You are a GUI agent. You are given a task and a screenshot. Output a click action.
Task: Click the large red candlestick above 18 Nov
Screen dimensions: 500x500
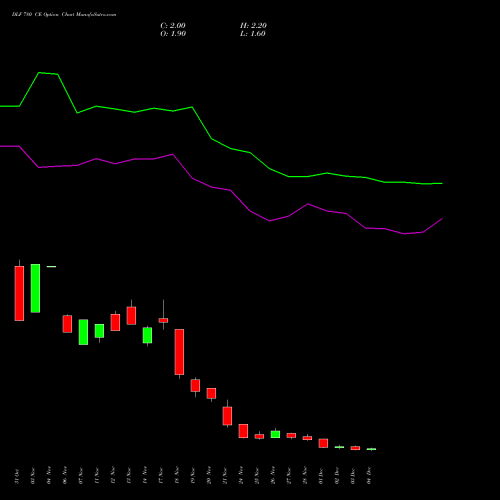tap(179, 352)
